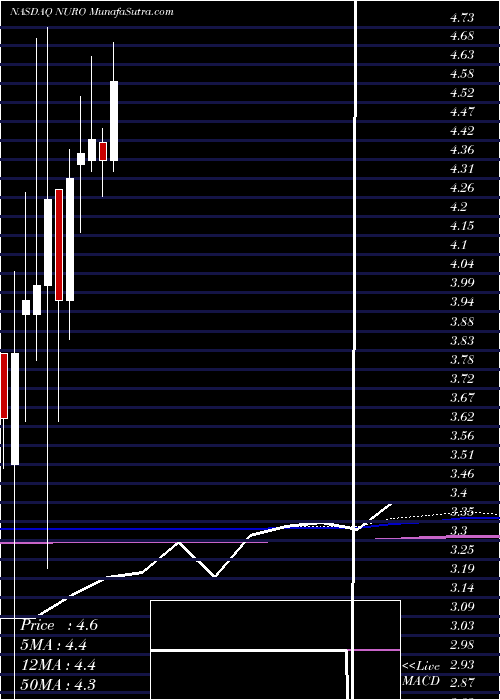Click the 3.51 price axis label
500x700 pixels.
pyautogui.click(x=462, y=454)
